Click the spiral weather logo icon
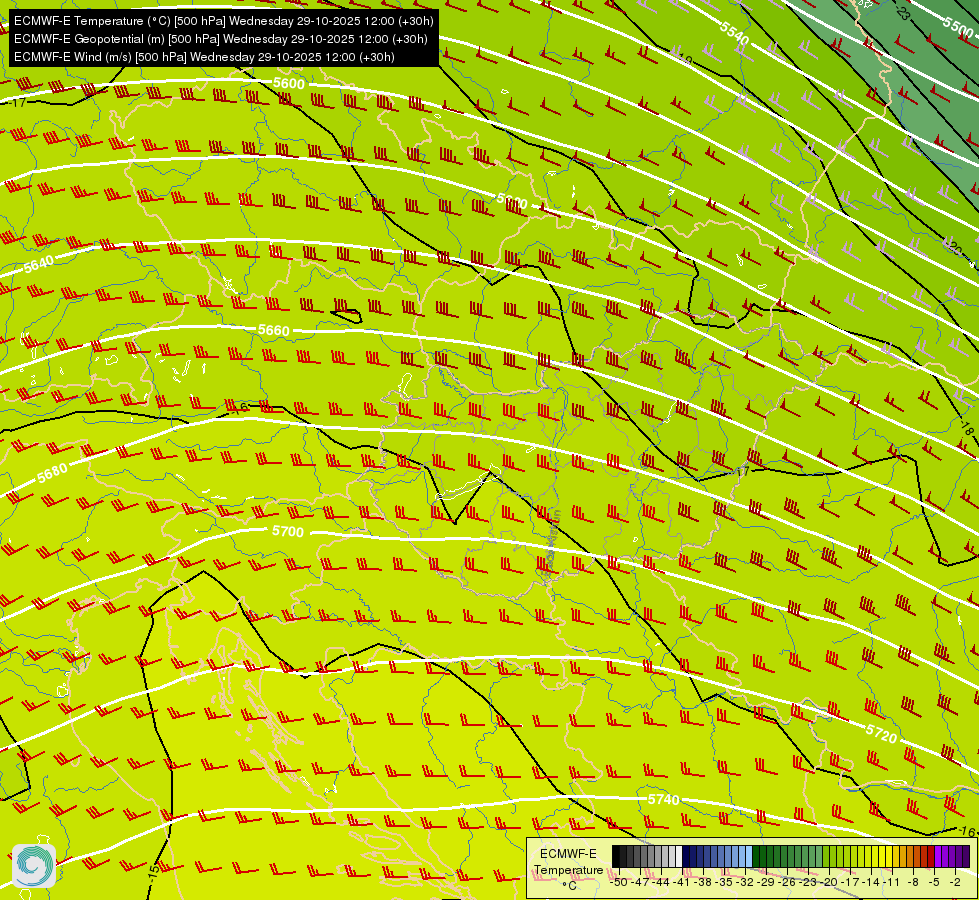 coord(34,865)
